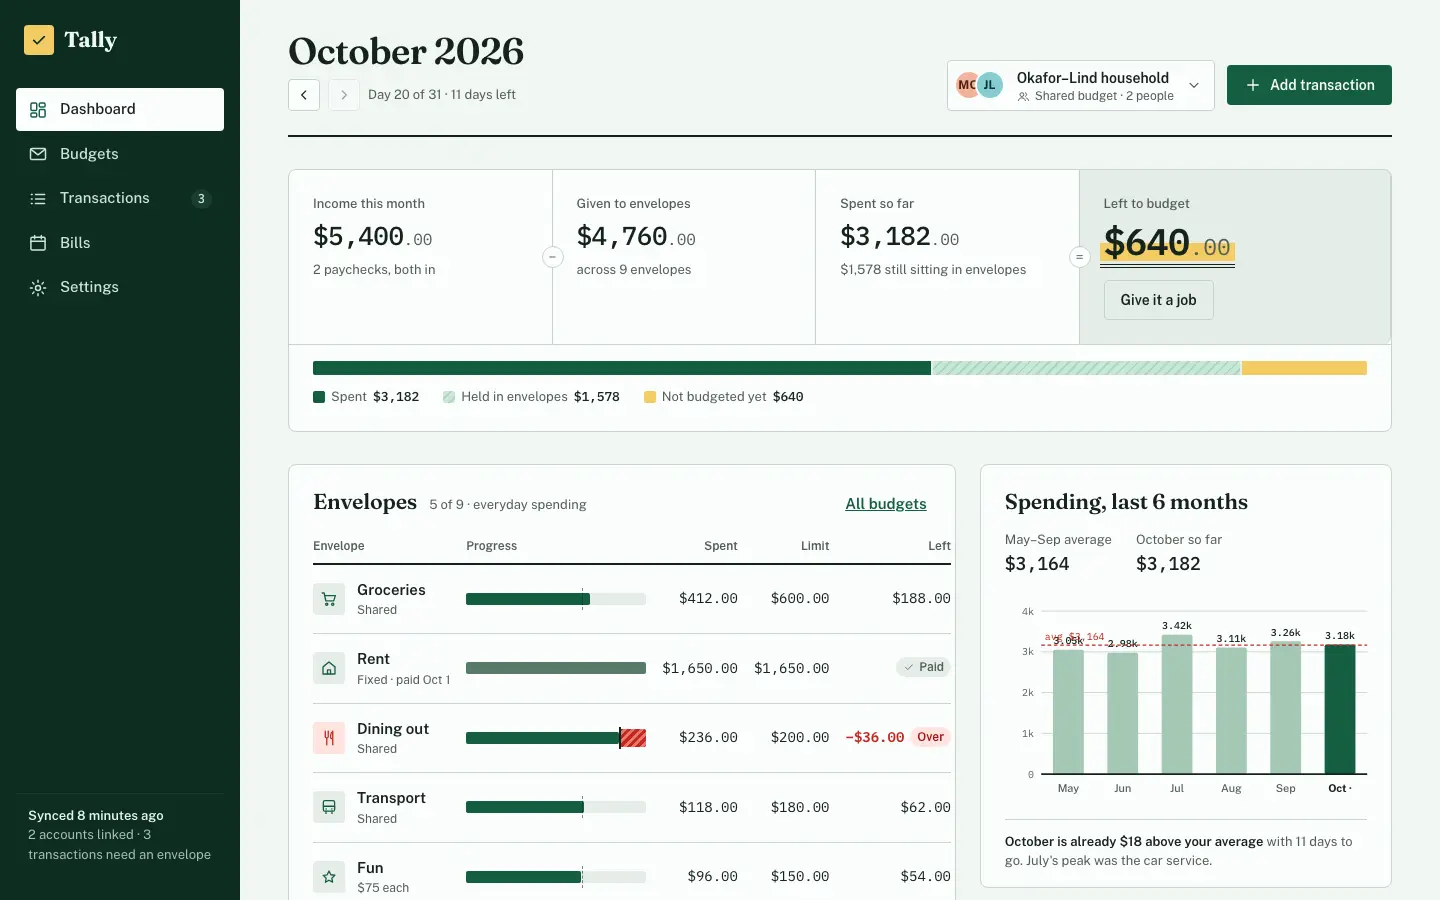Go to Budgets in the sidebar
Viewport: 1440px width, 900px height.
120,154
